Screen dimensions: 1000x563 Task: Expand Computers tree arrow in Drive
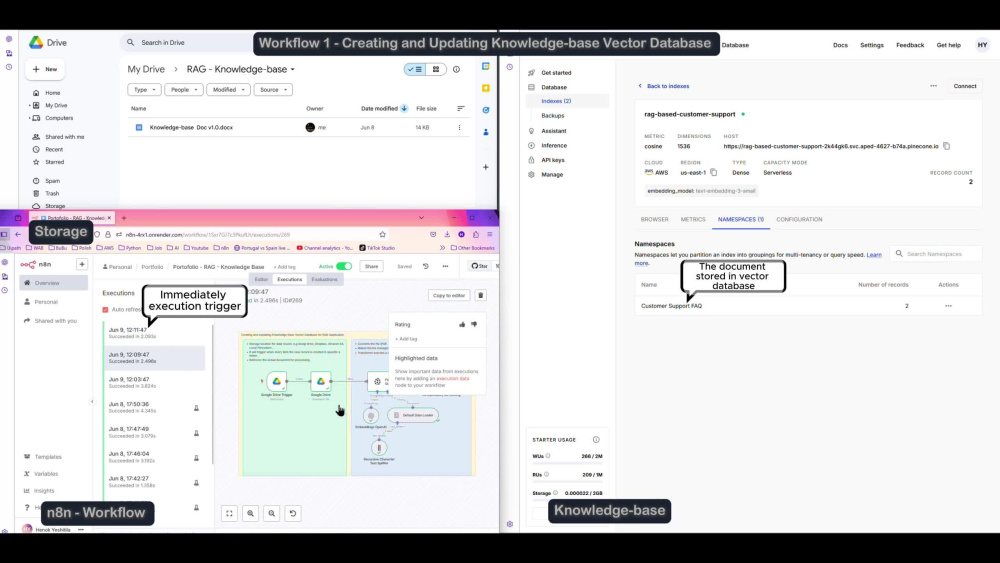click(29, 118)
